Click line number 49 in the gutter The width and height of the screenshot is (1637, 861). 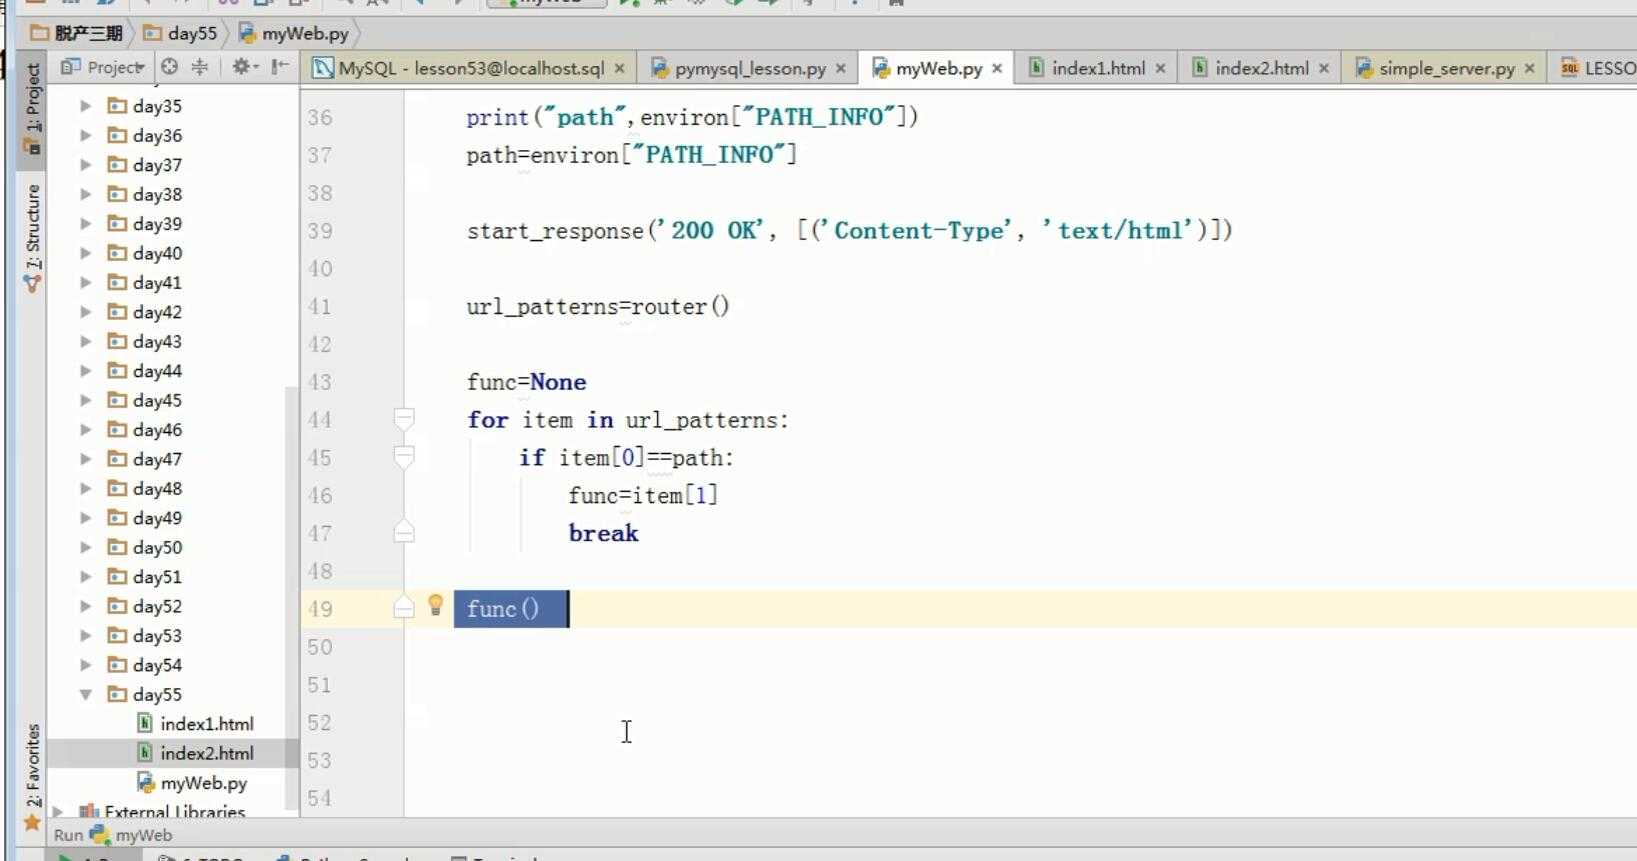click(x=320, y=609)
